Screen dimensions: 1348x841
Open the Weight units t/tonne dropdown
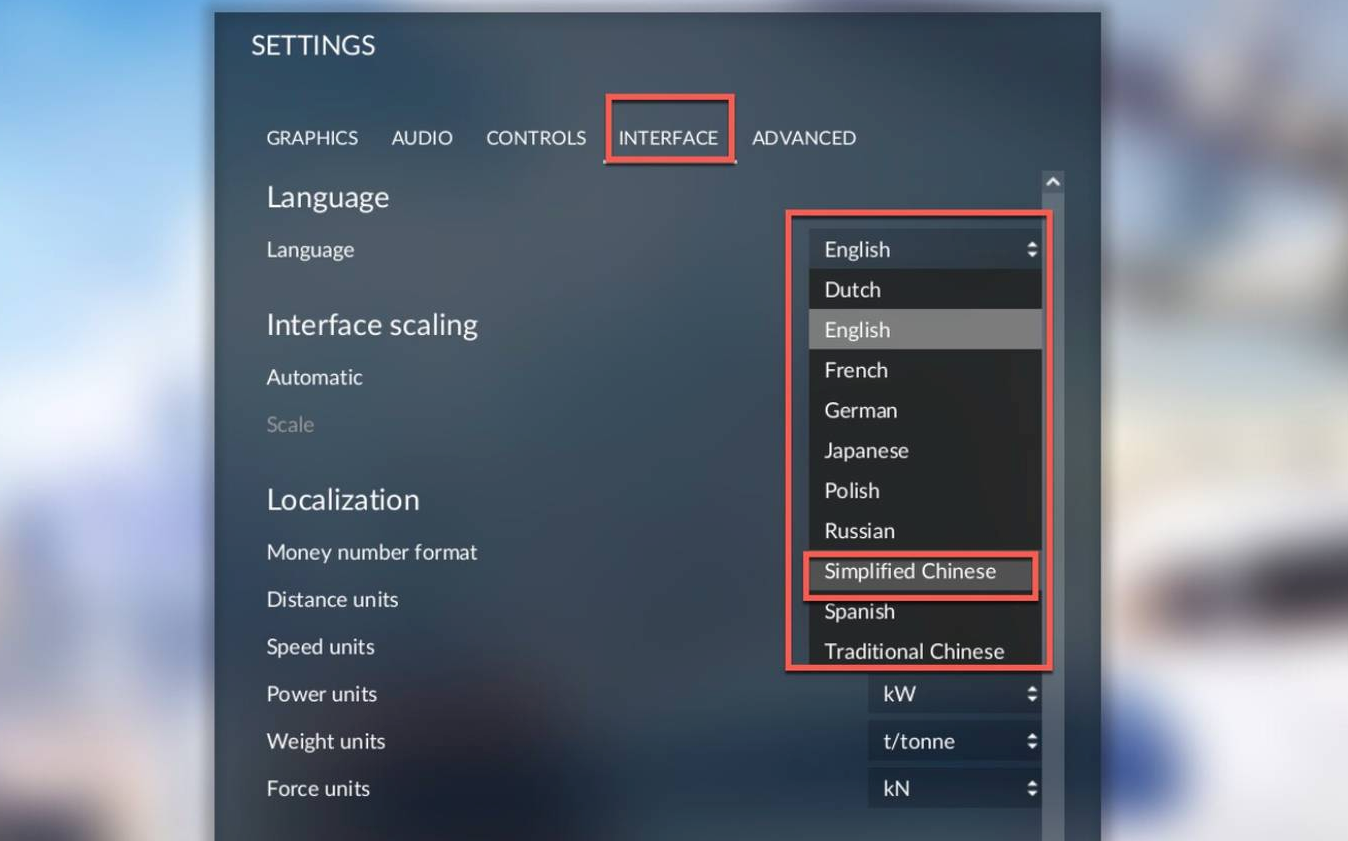955,741
